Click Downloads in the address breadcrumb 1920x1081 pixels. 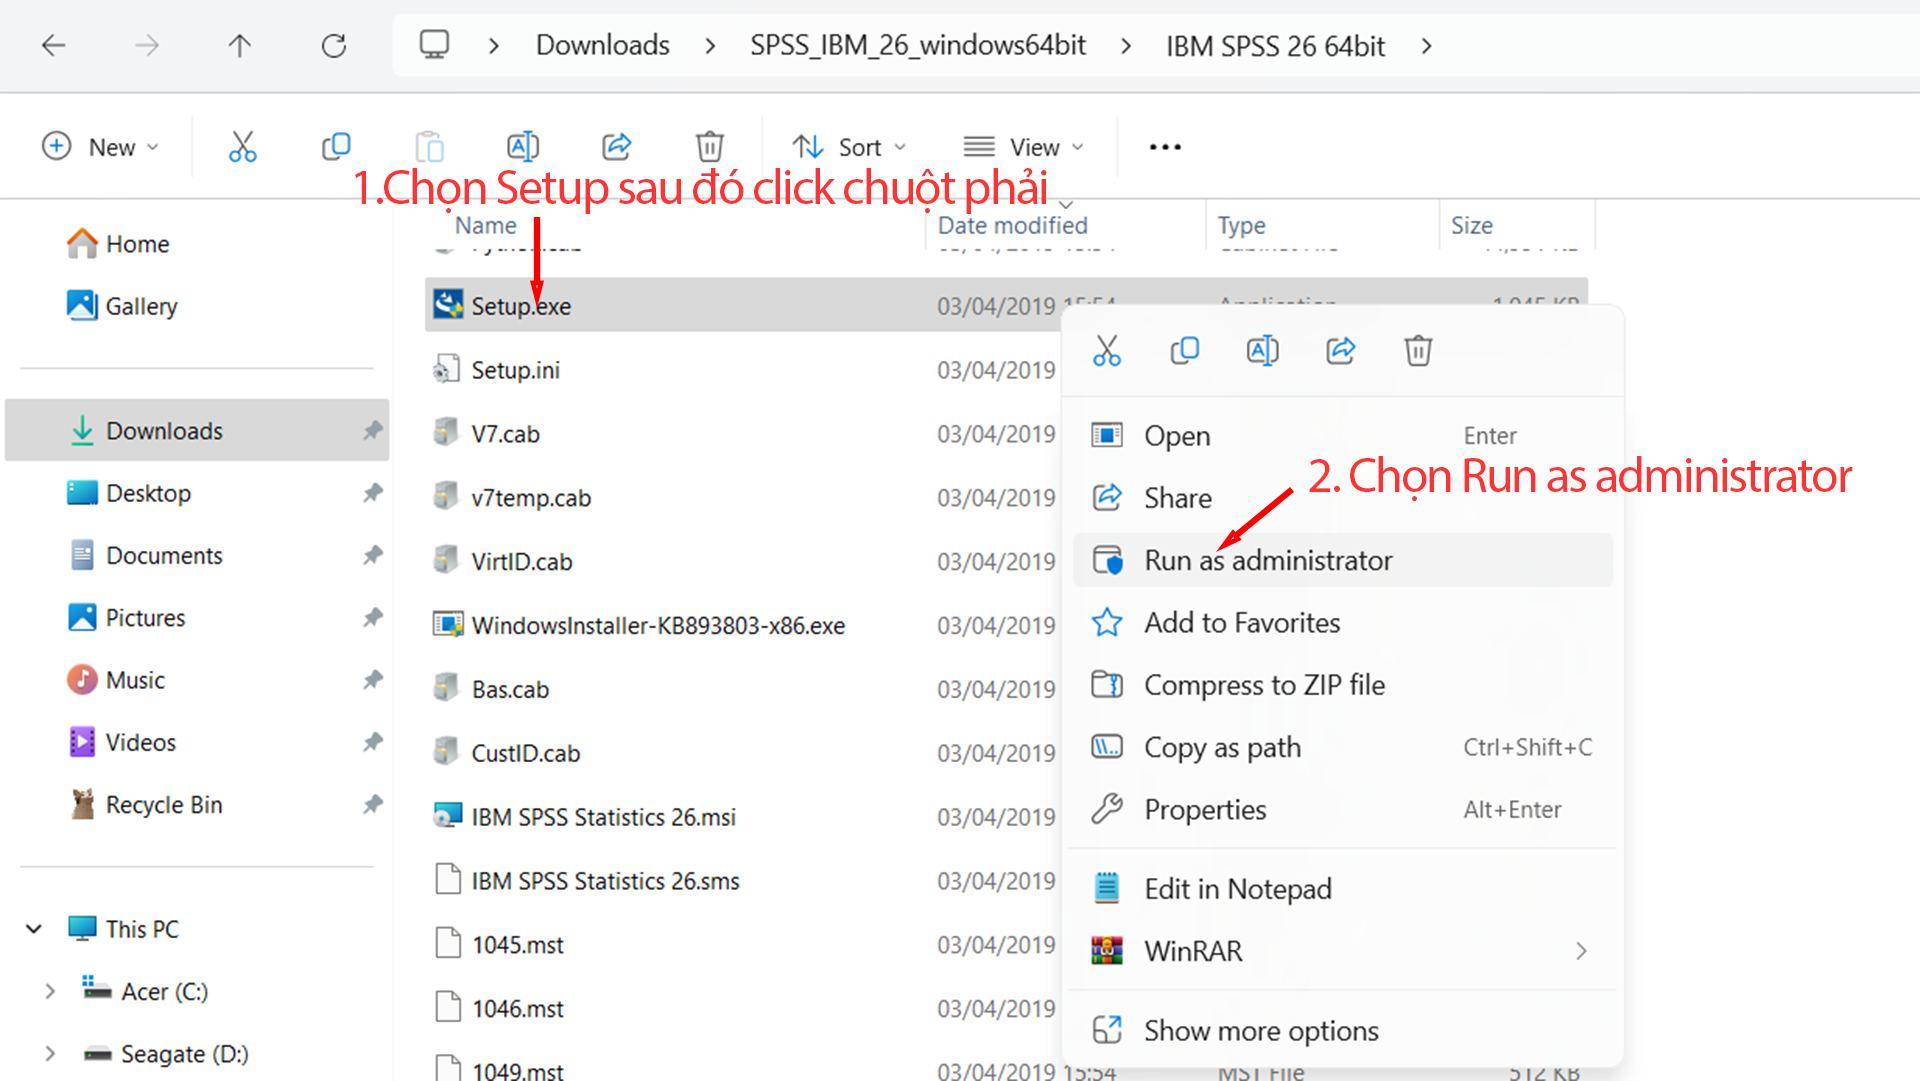602,45
